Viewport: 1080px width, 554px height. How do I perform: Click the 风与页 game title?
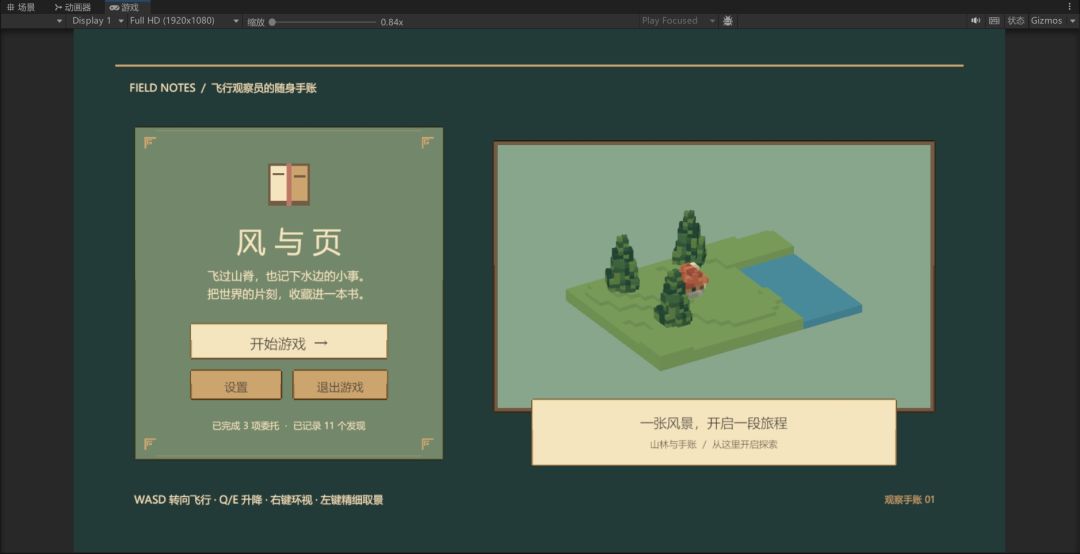coord(289,242)
